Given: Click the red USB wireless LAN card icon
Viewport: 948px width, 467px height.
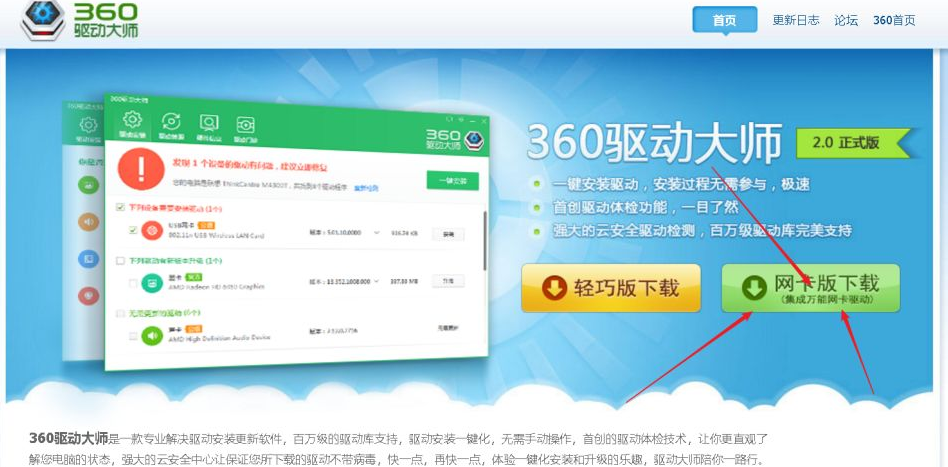Looking at the screenshot, I should (151, 232).
